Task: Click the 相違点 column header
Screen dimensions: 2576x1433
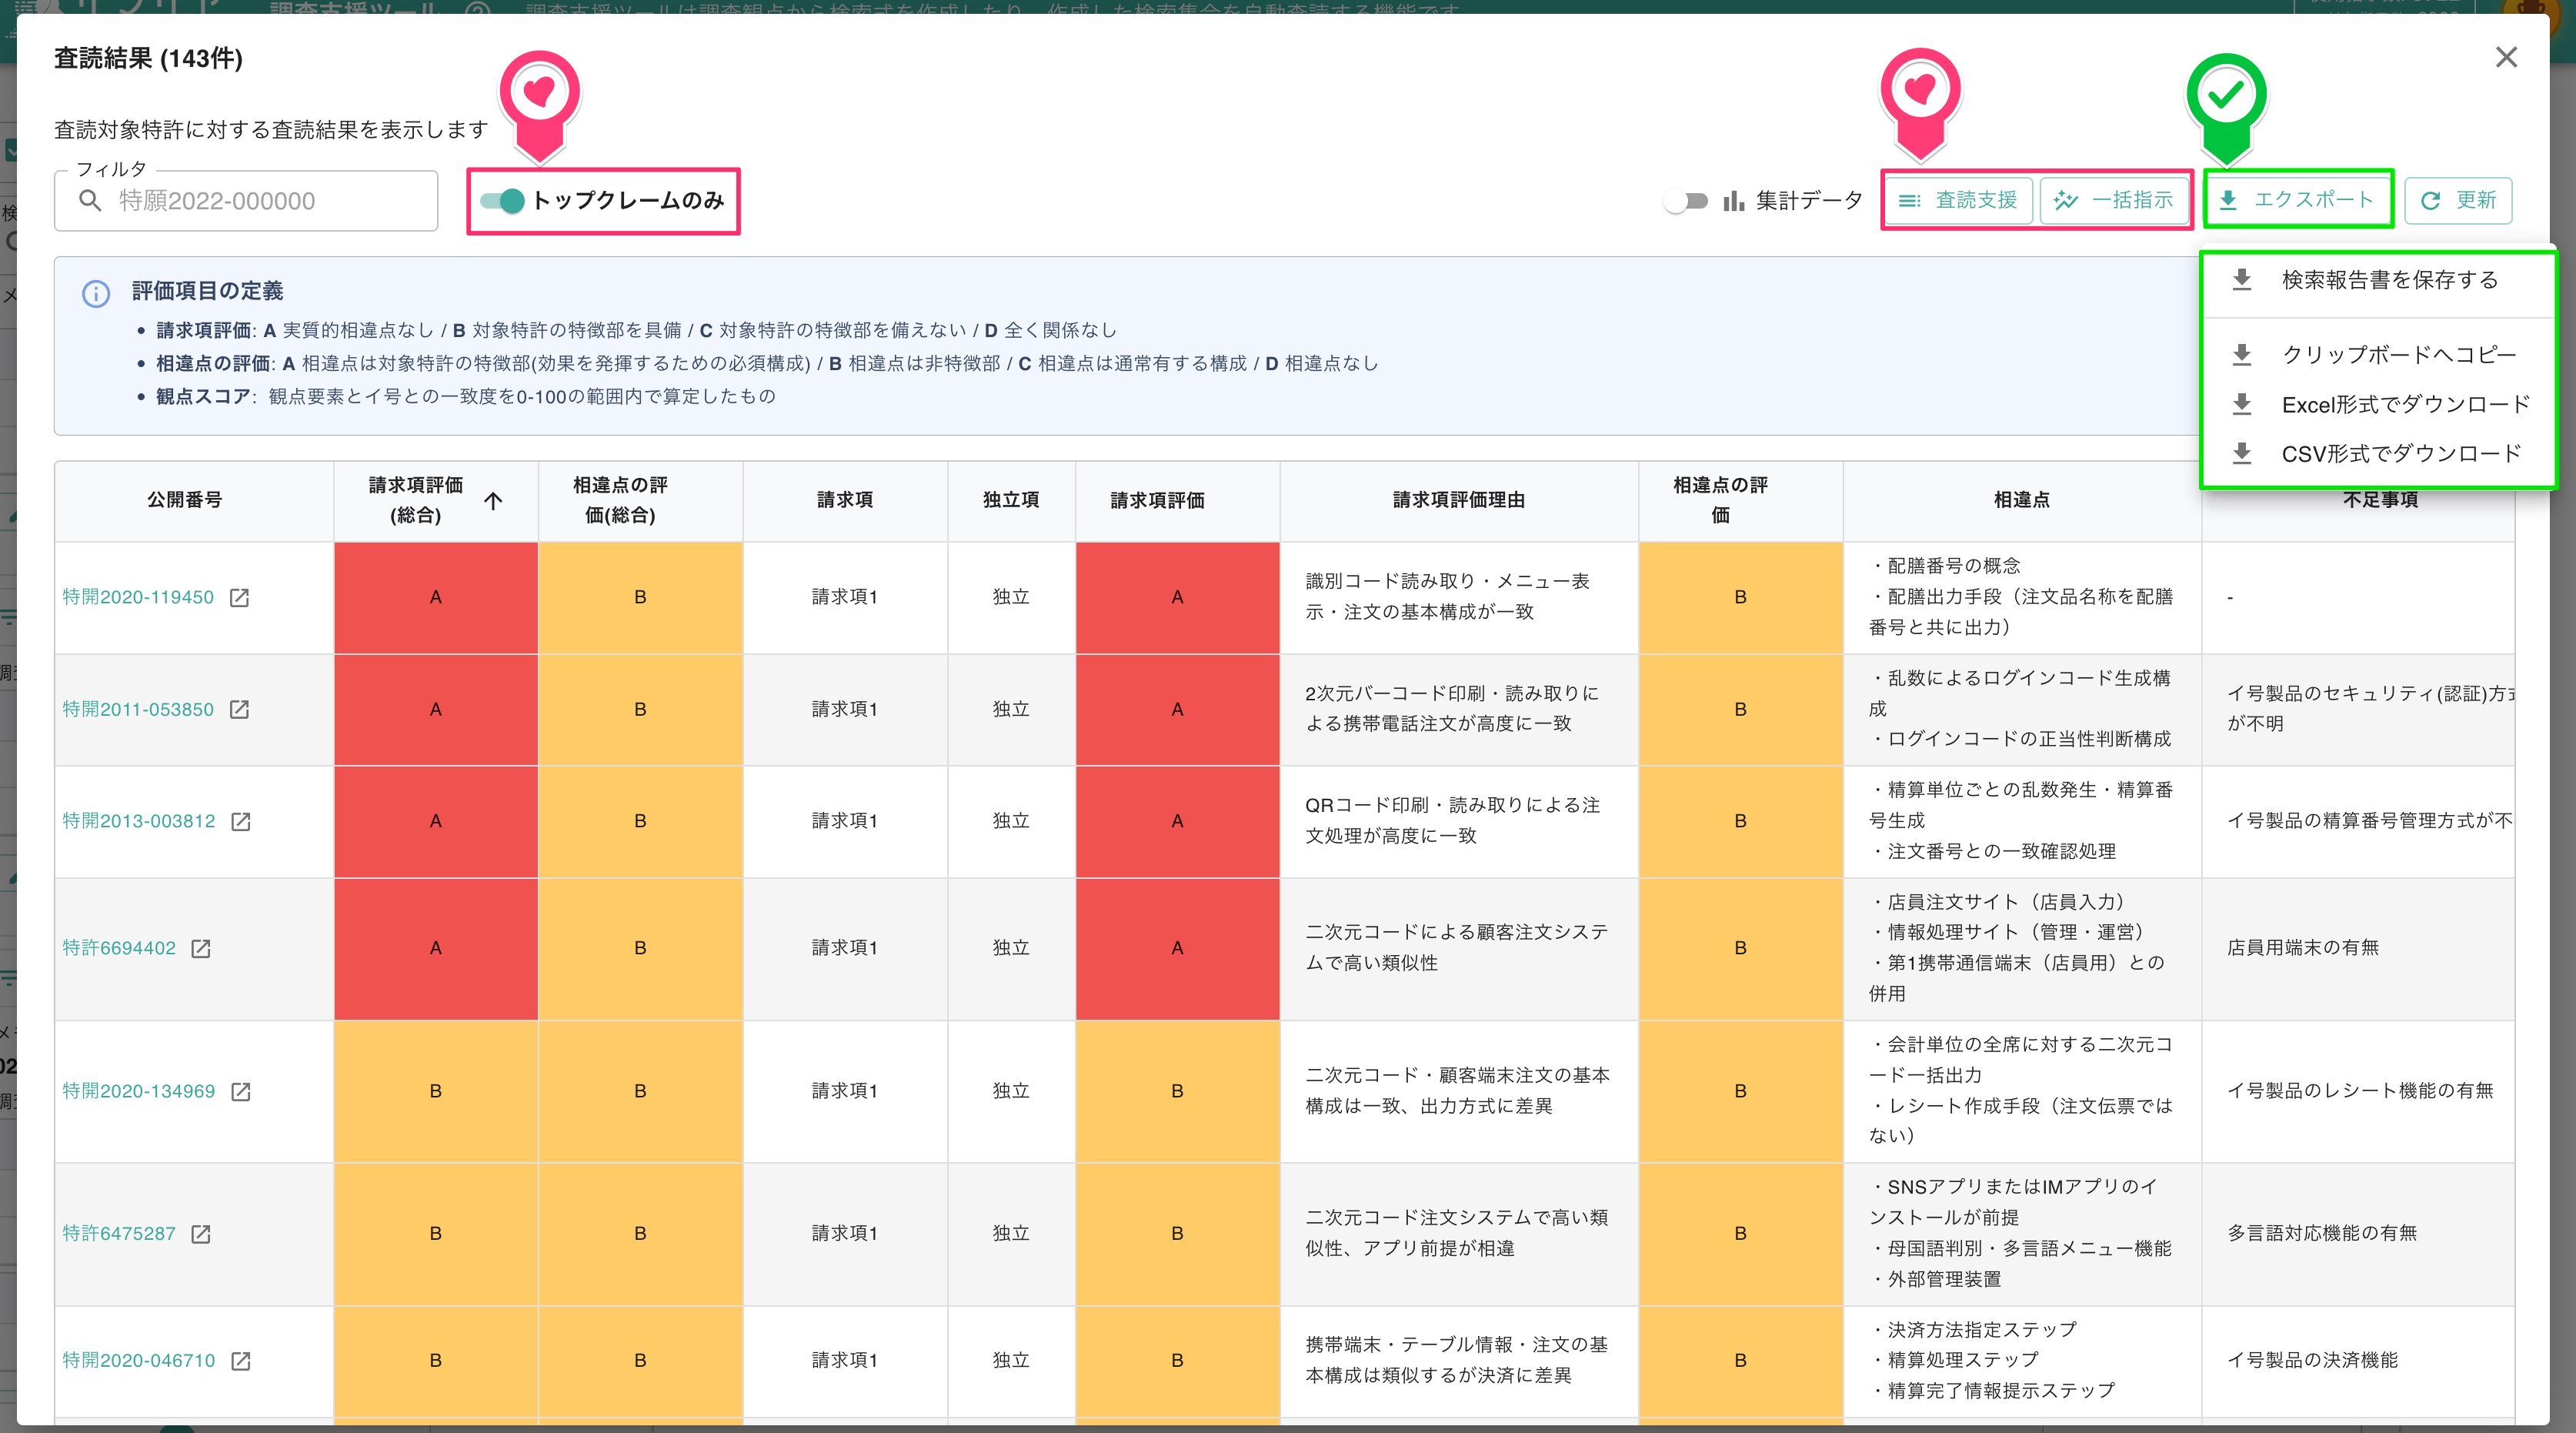Action: point(2022,500)
